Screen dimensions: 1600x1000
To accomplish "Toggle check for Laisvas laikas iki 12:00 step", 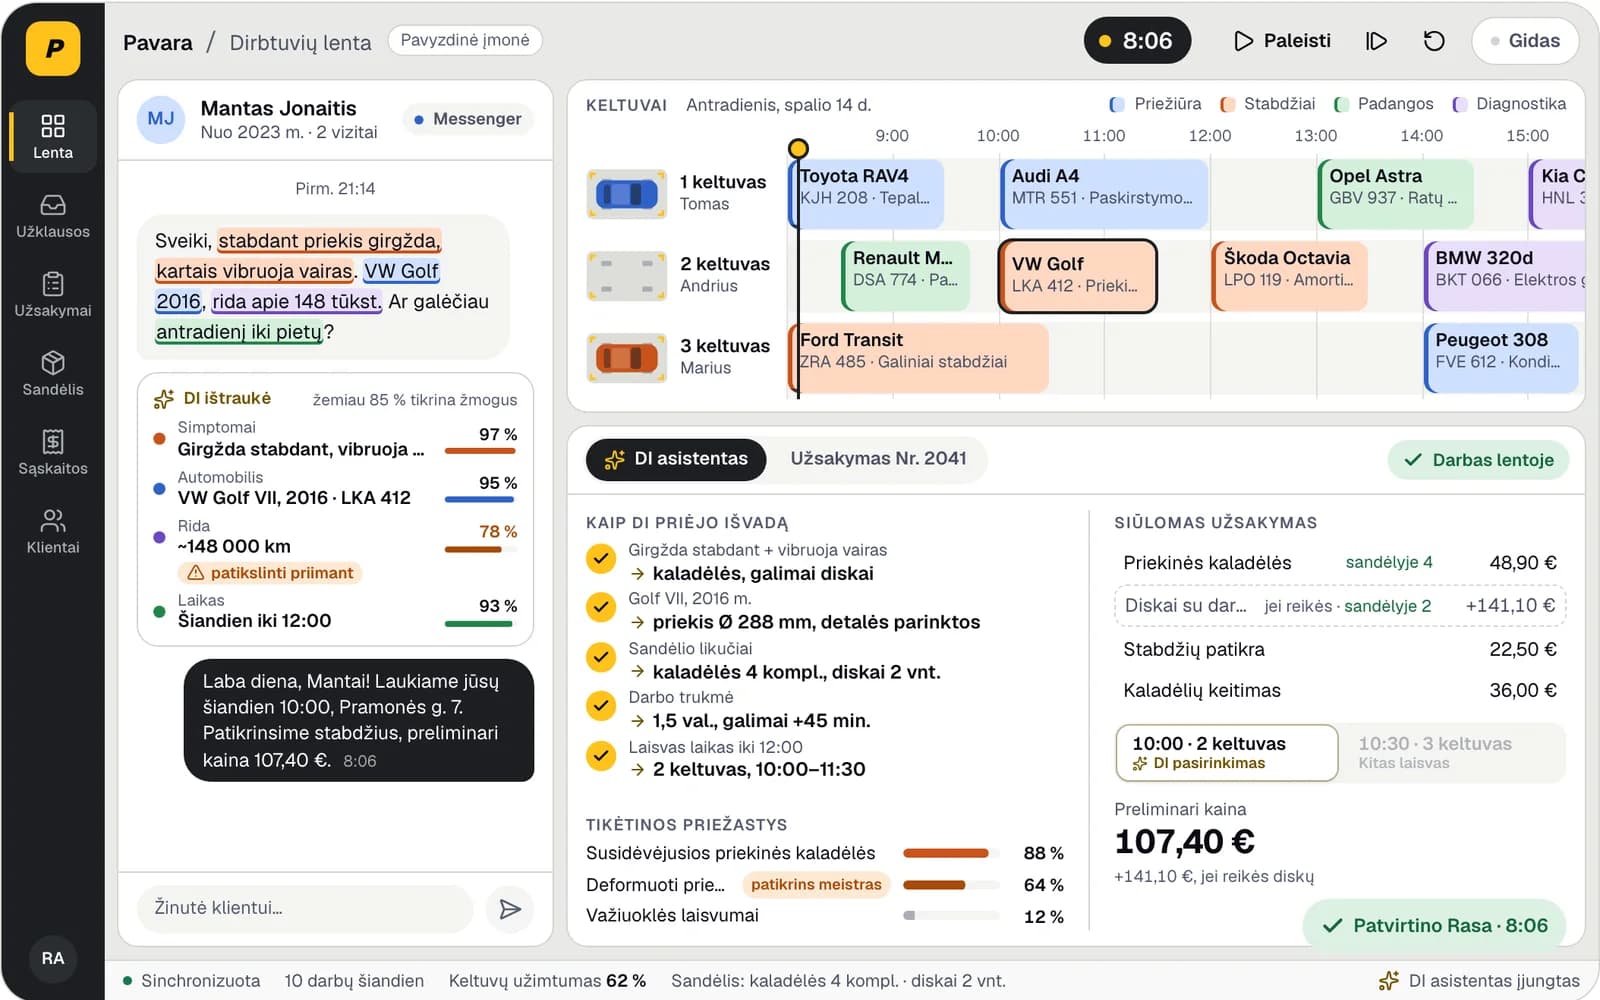I will tap(601, 755).
